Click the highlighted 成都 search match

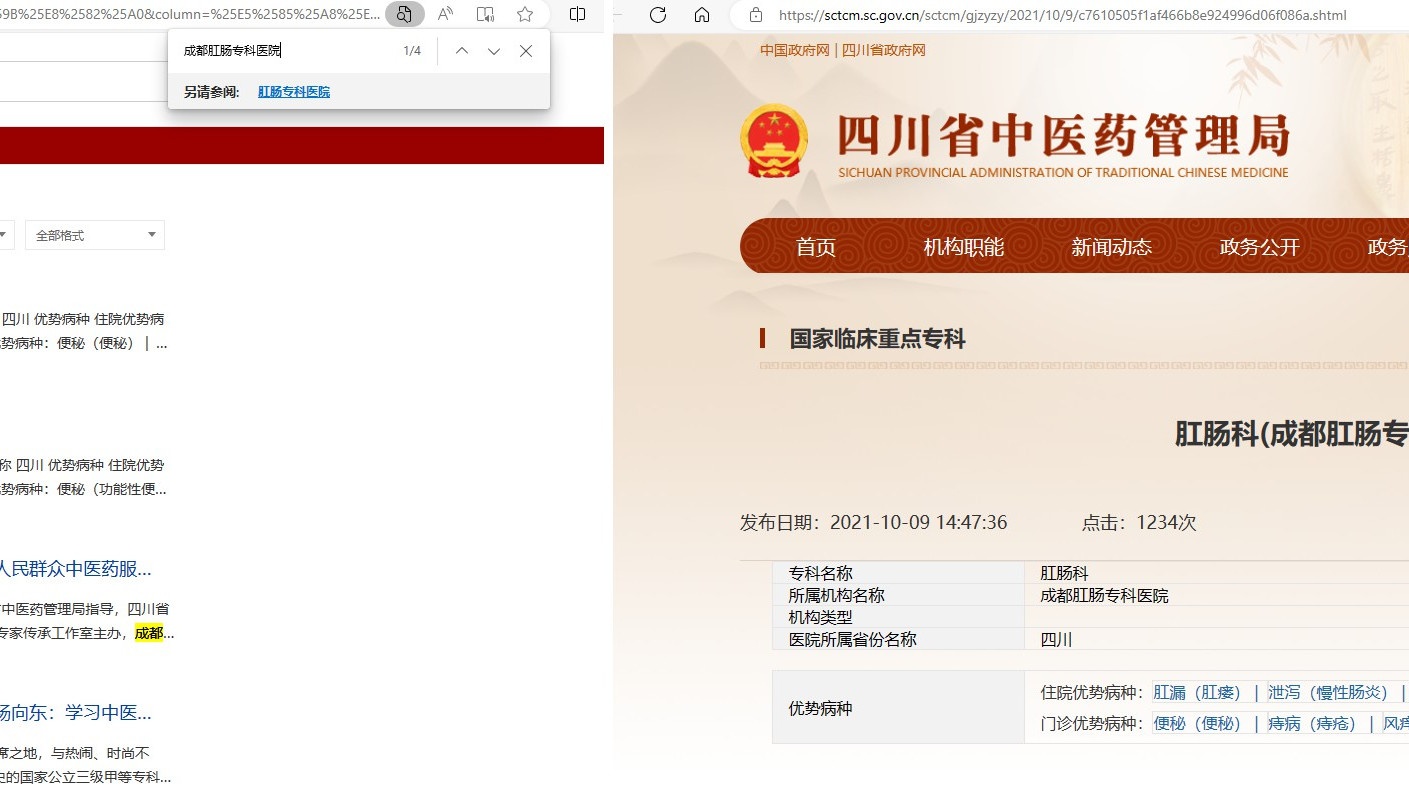[x=149, y=633]
